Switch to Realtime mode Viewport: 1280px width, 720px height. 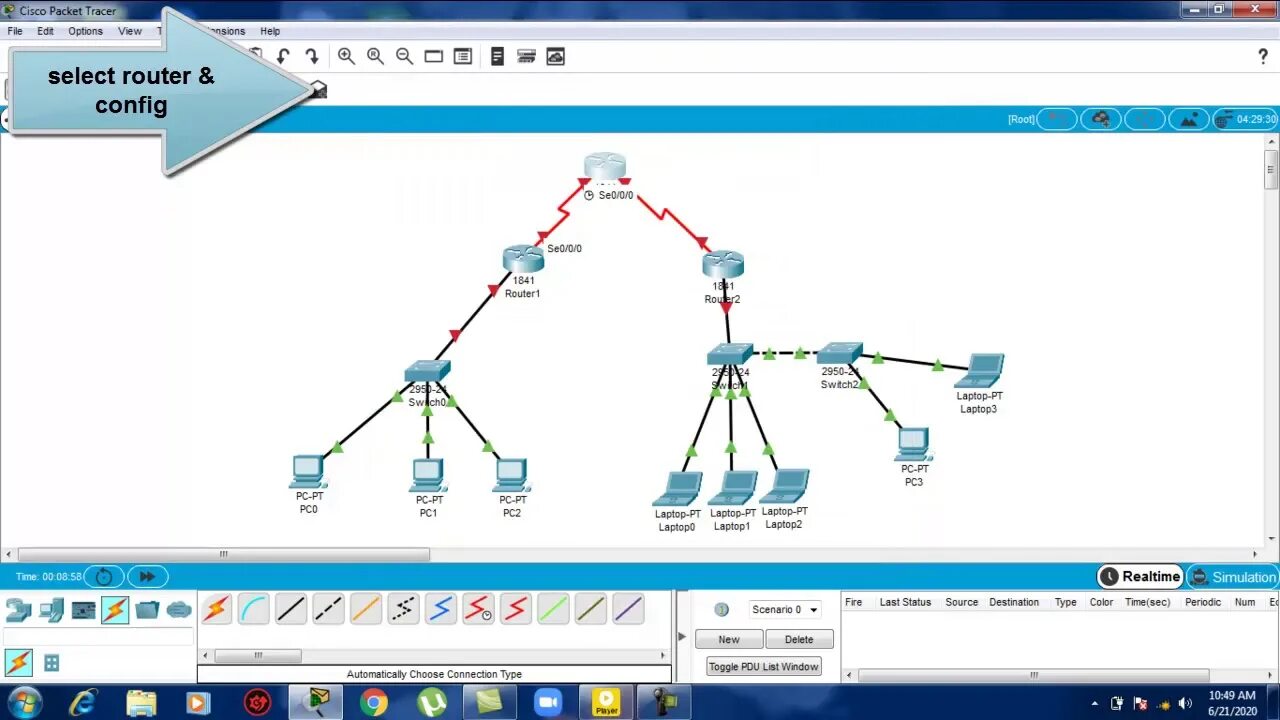(x=1139, y=577)
